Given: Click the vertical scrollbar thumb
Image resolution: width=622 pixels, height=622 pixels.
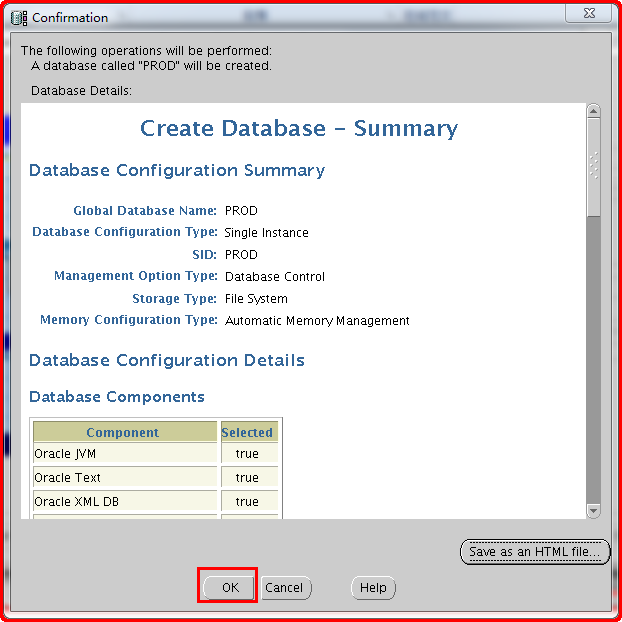Looking at the screenshot, I should [593, 167].
